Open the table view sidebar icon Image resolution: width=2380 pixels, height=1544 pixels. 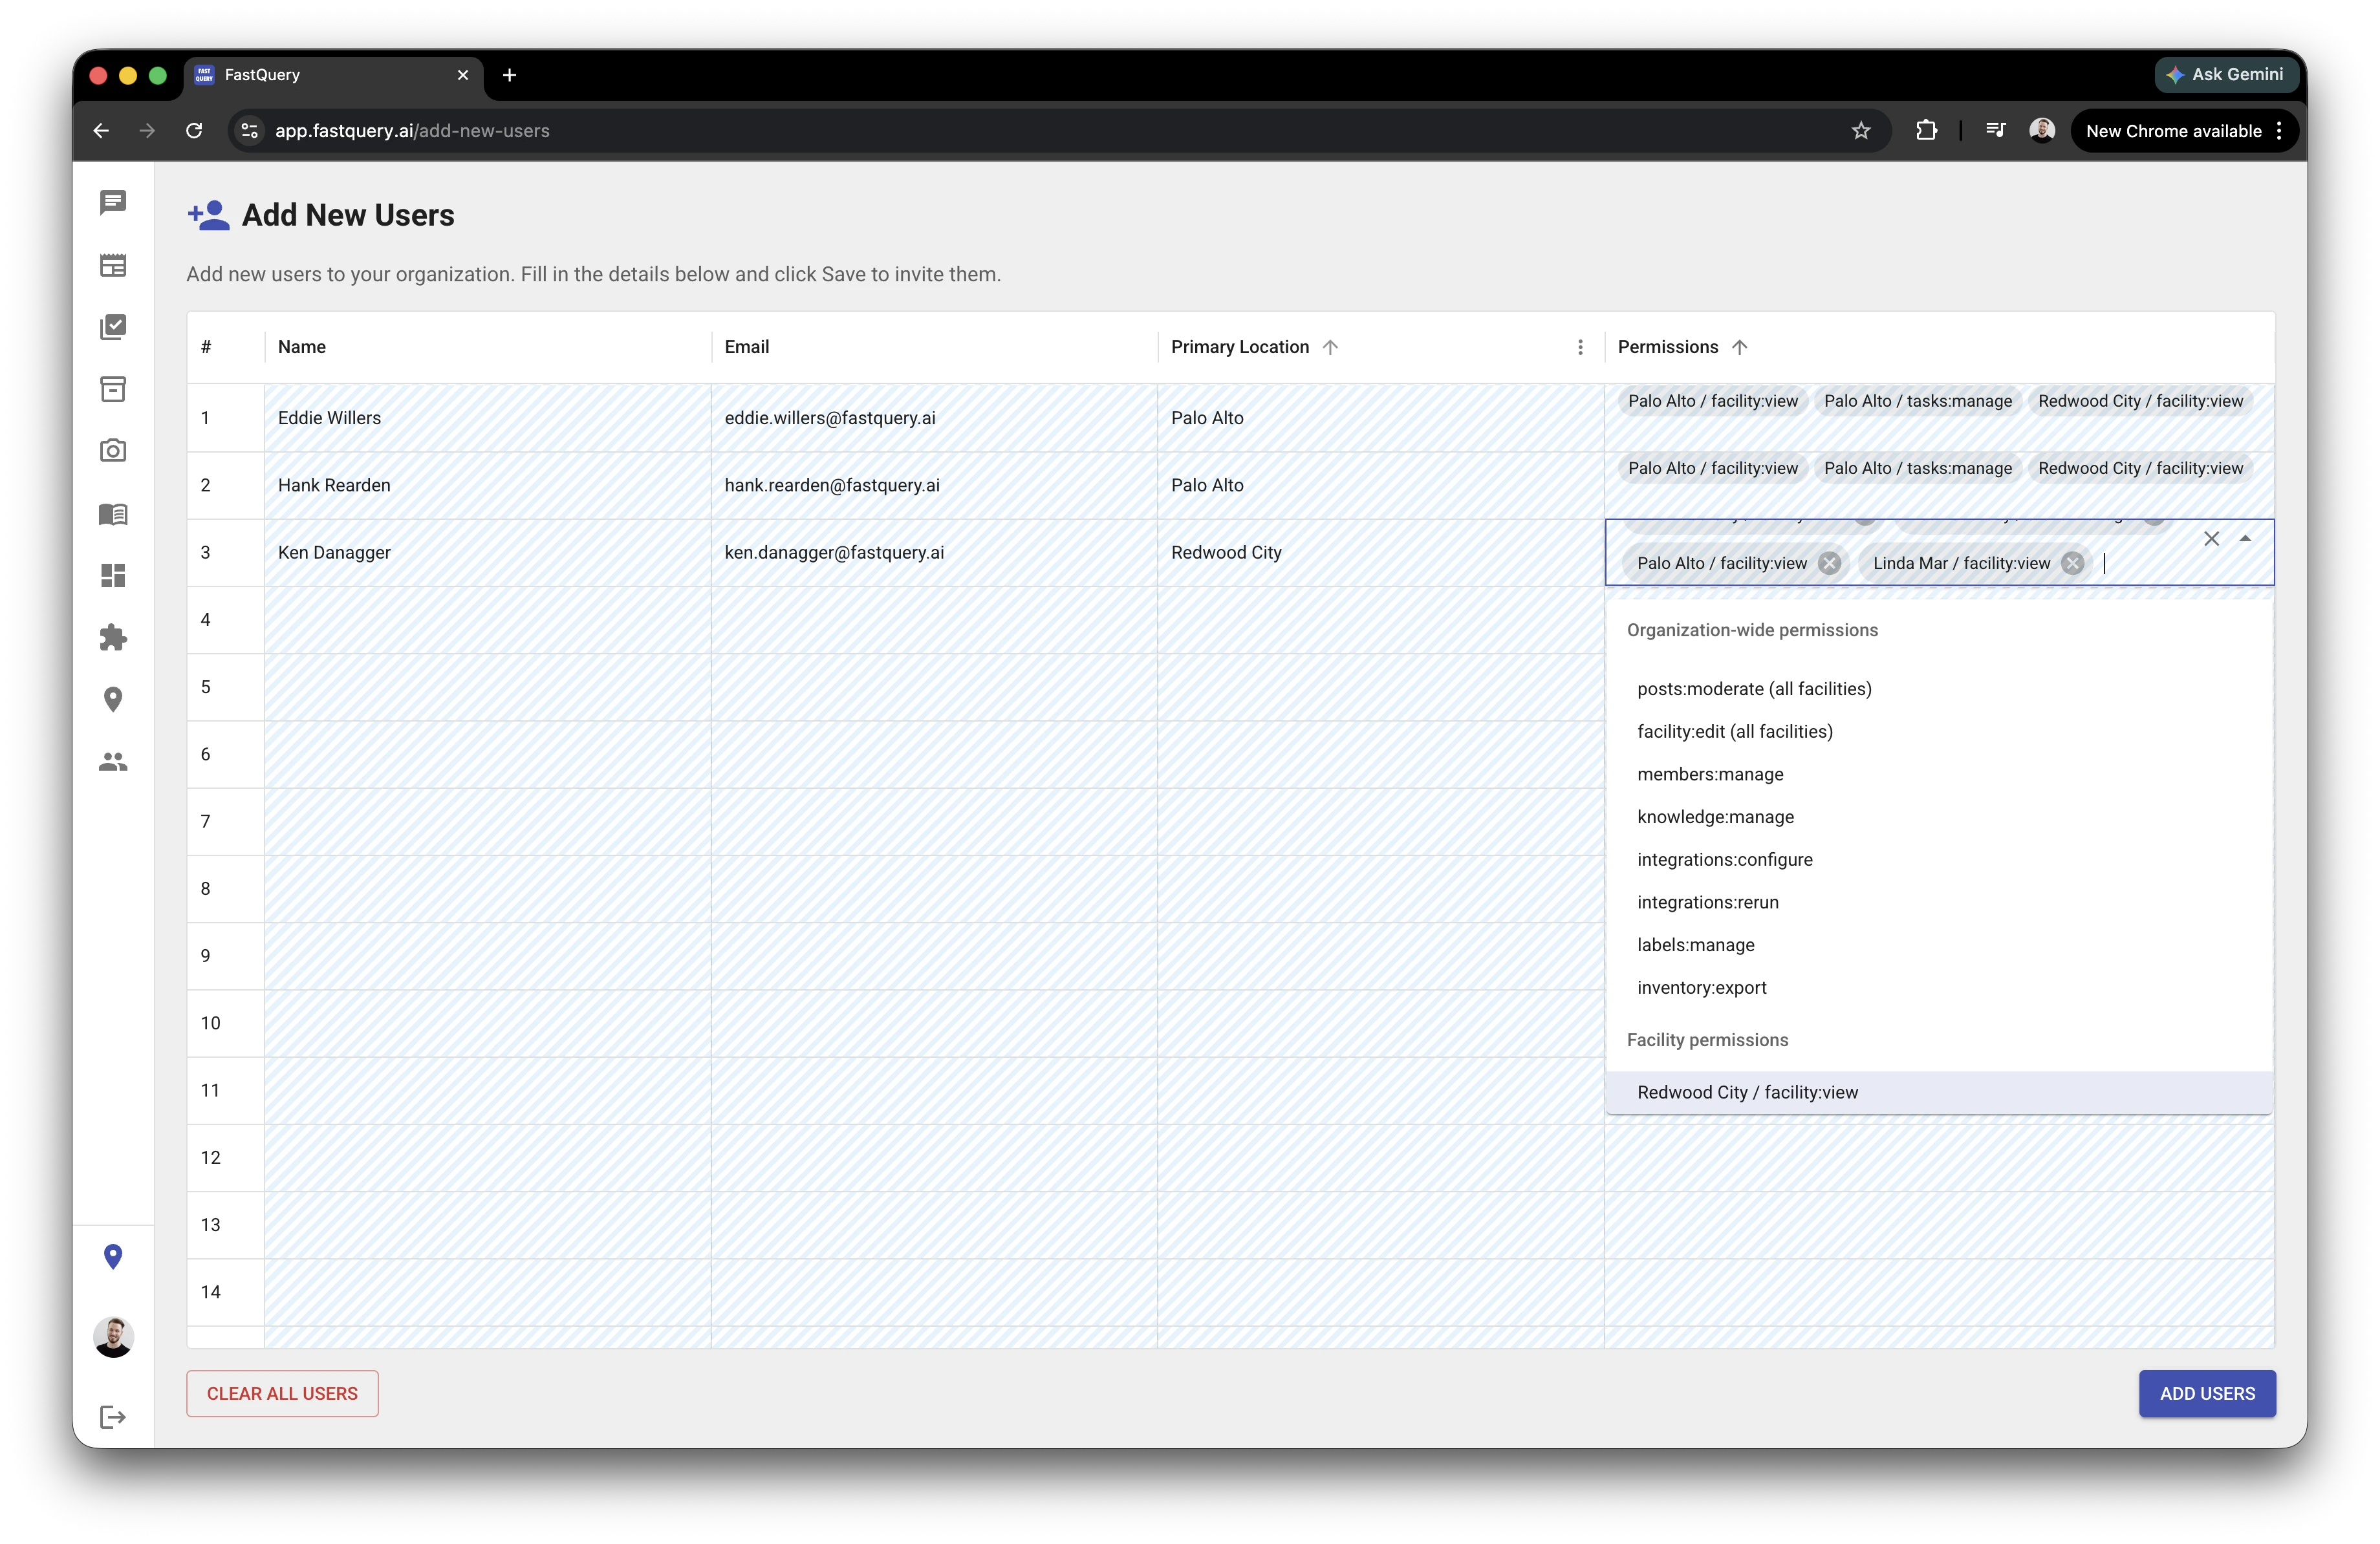tap(113, 265)
